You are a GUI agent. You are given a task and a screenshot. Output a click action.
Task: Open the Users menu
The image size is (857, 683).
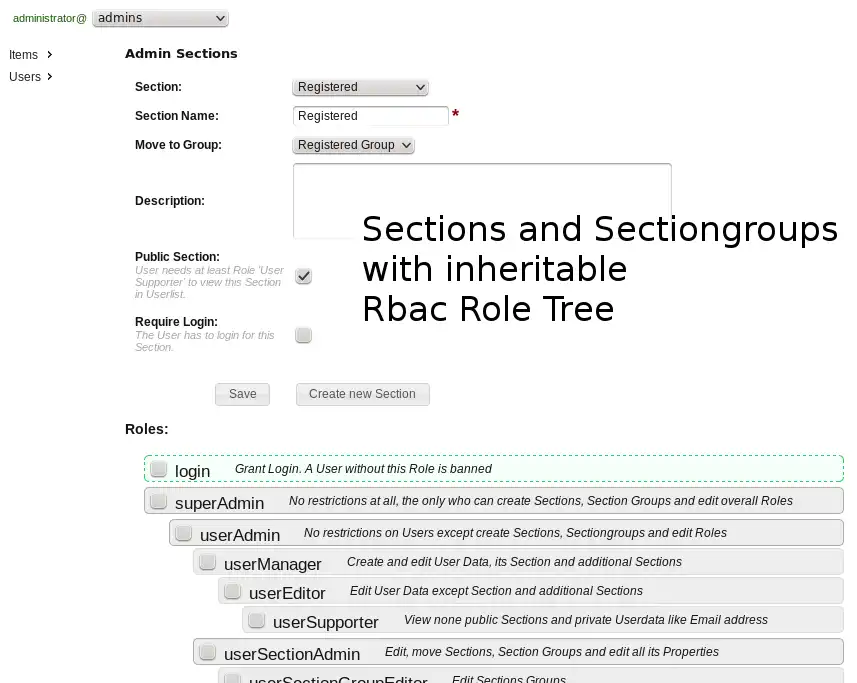[25, 77]
